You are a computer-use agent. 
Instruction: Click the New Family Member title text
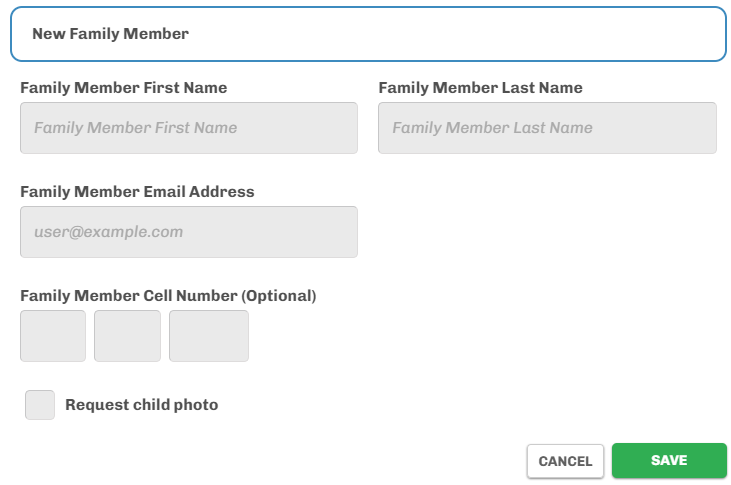point(110,34)
